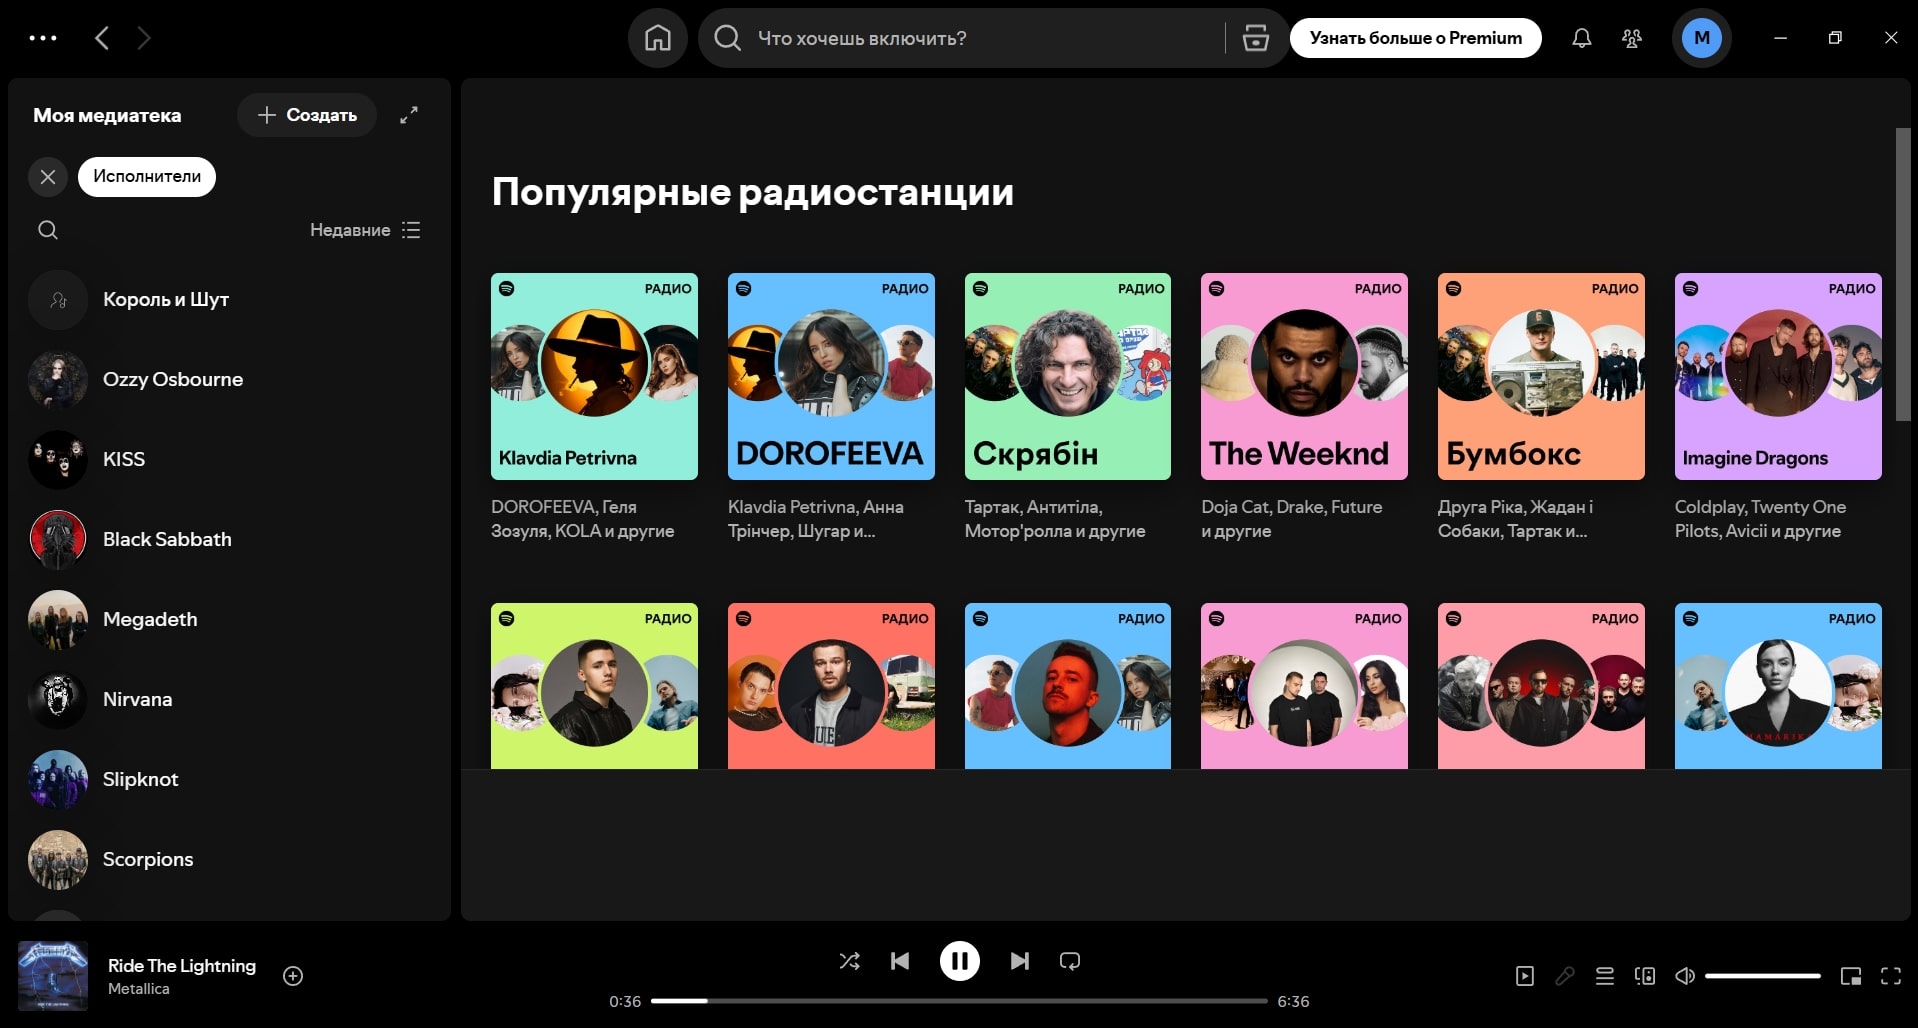Select Slipknot in the library

click(x=230, y=779)
